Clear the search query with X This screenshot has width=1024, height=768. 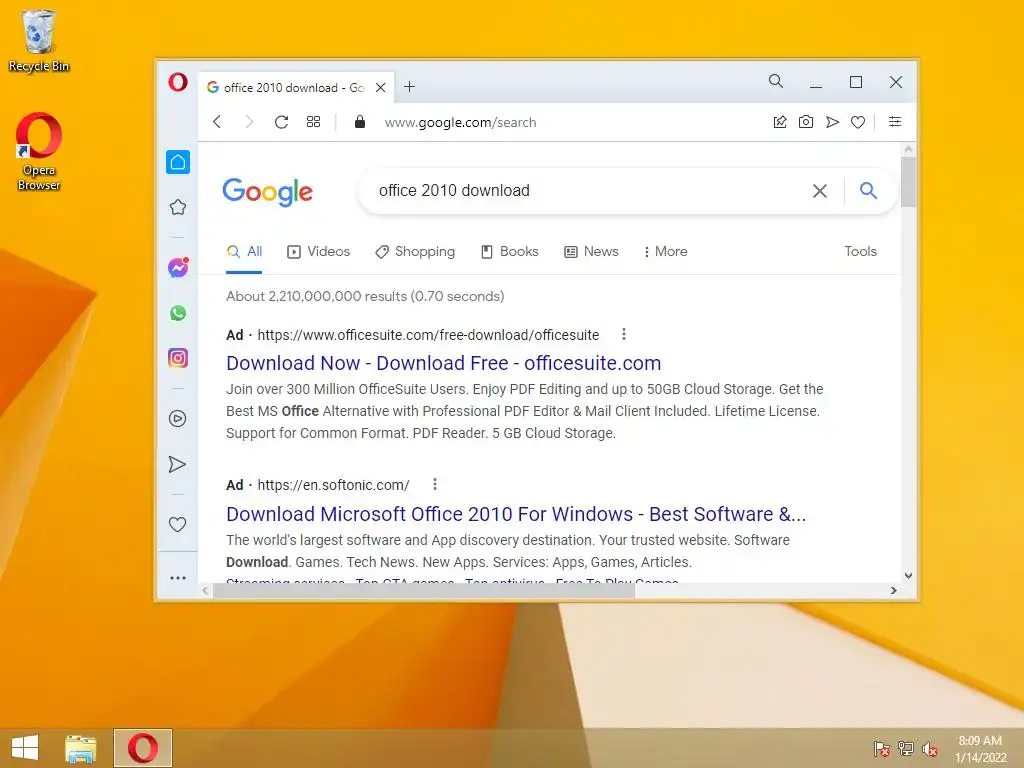tap(820, 191)
